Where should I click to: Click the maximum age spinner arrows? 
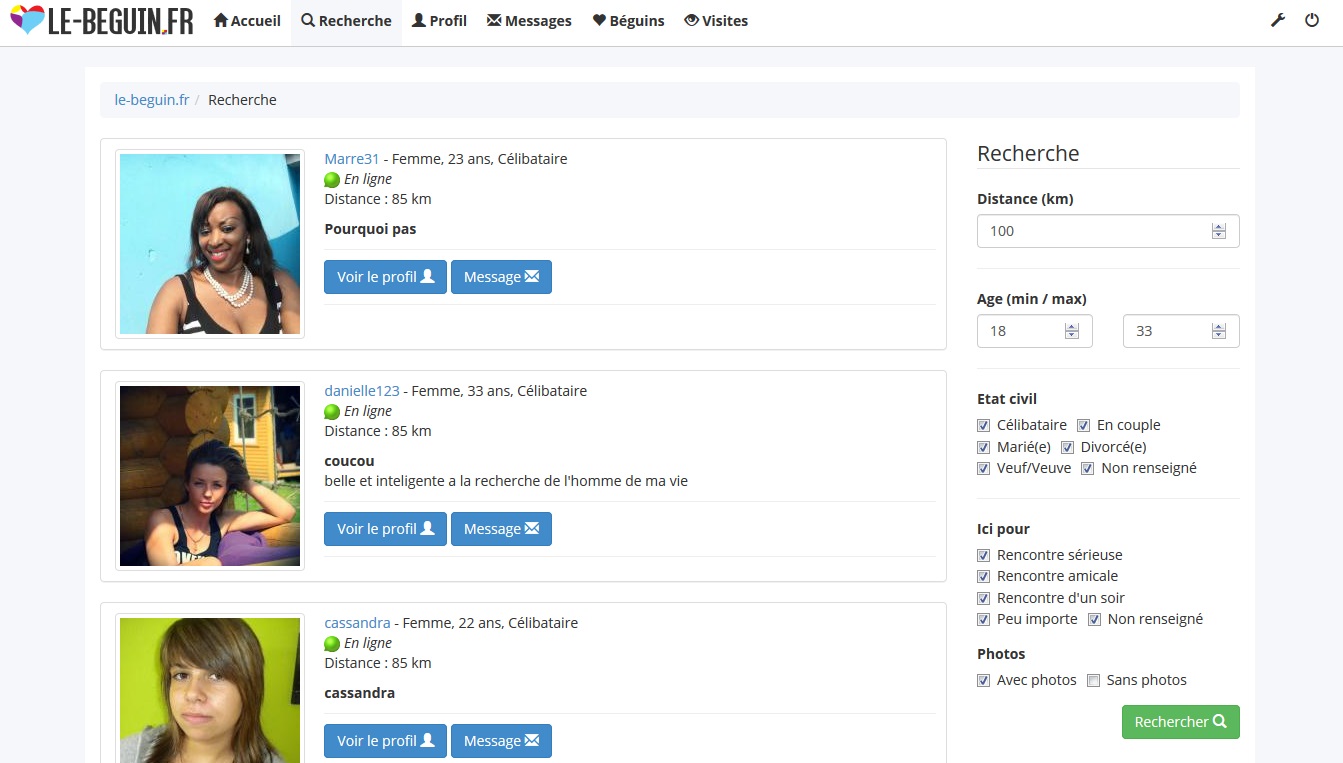coord(1218,331)
